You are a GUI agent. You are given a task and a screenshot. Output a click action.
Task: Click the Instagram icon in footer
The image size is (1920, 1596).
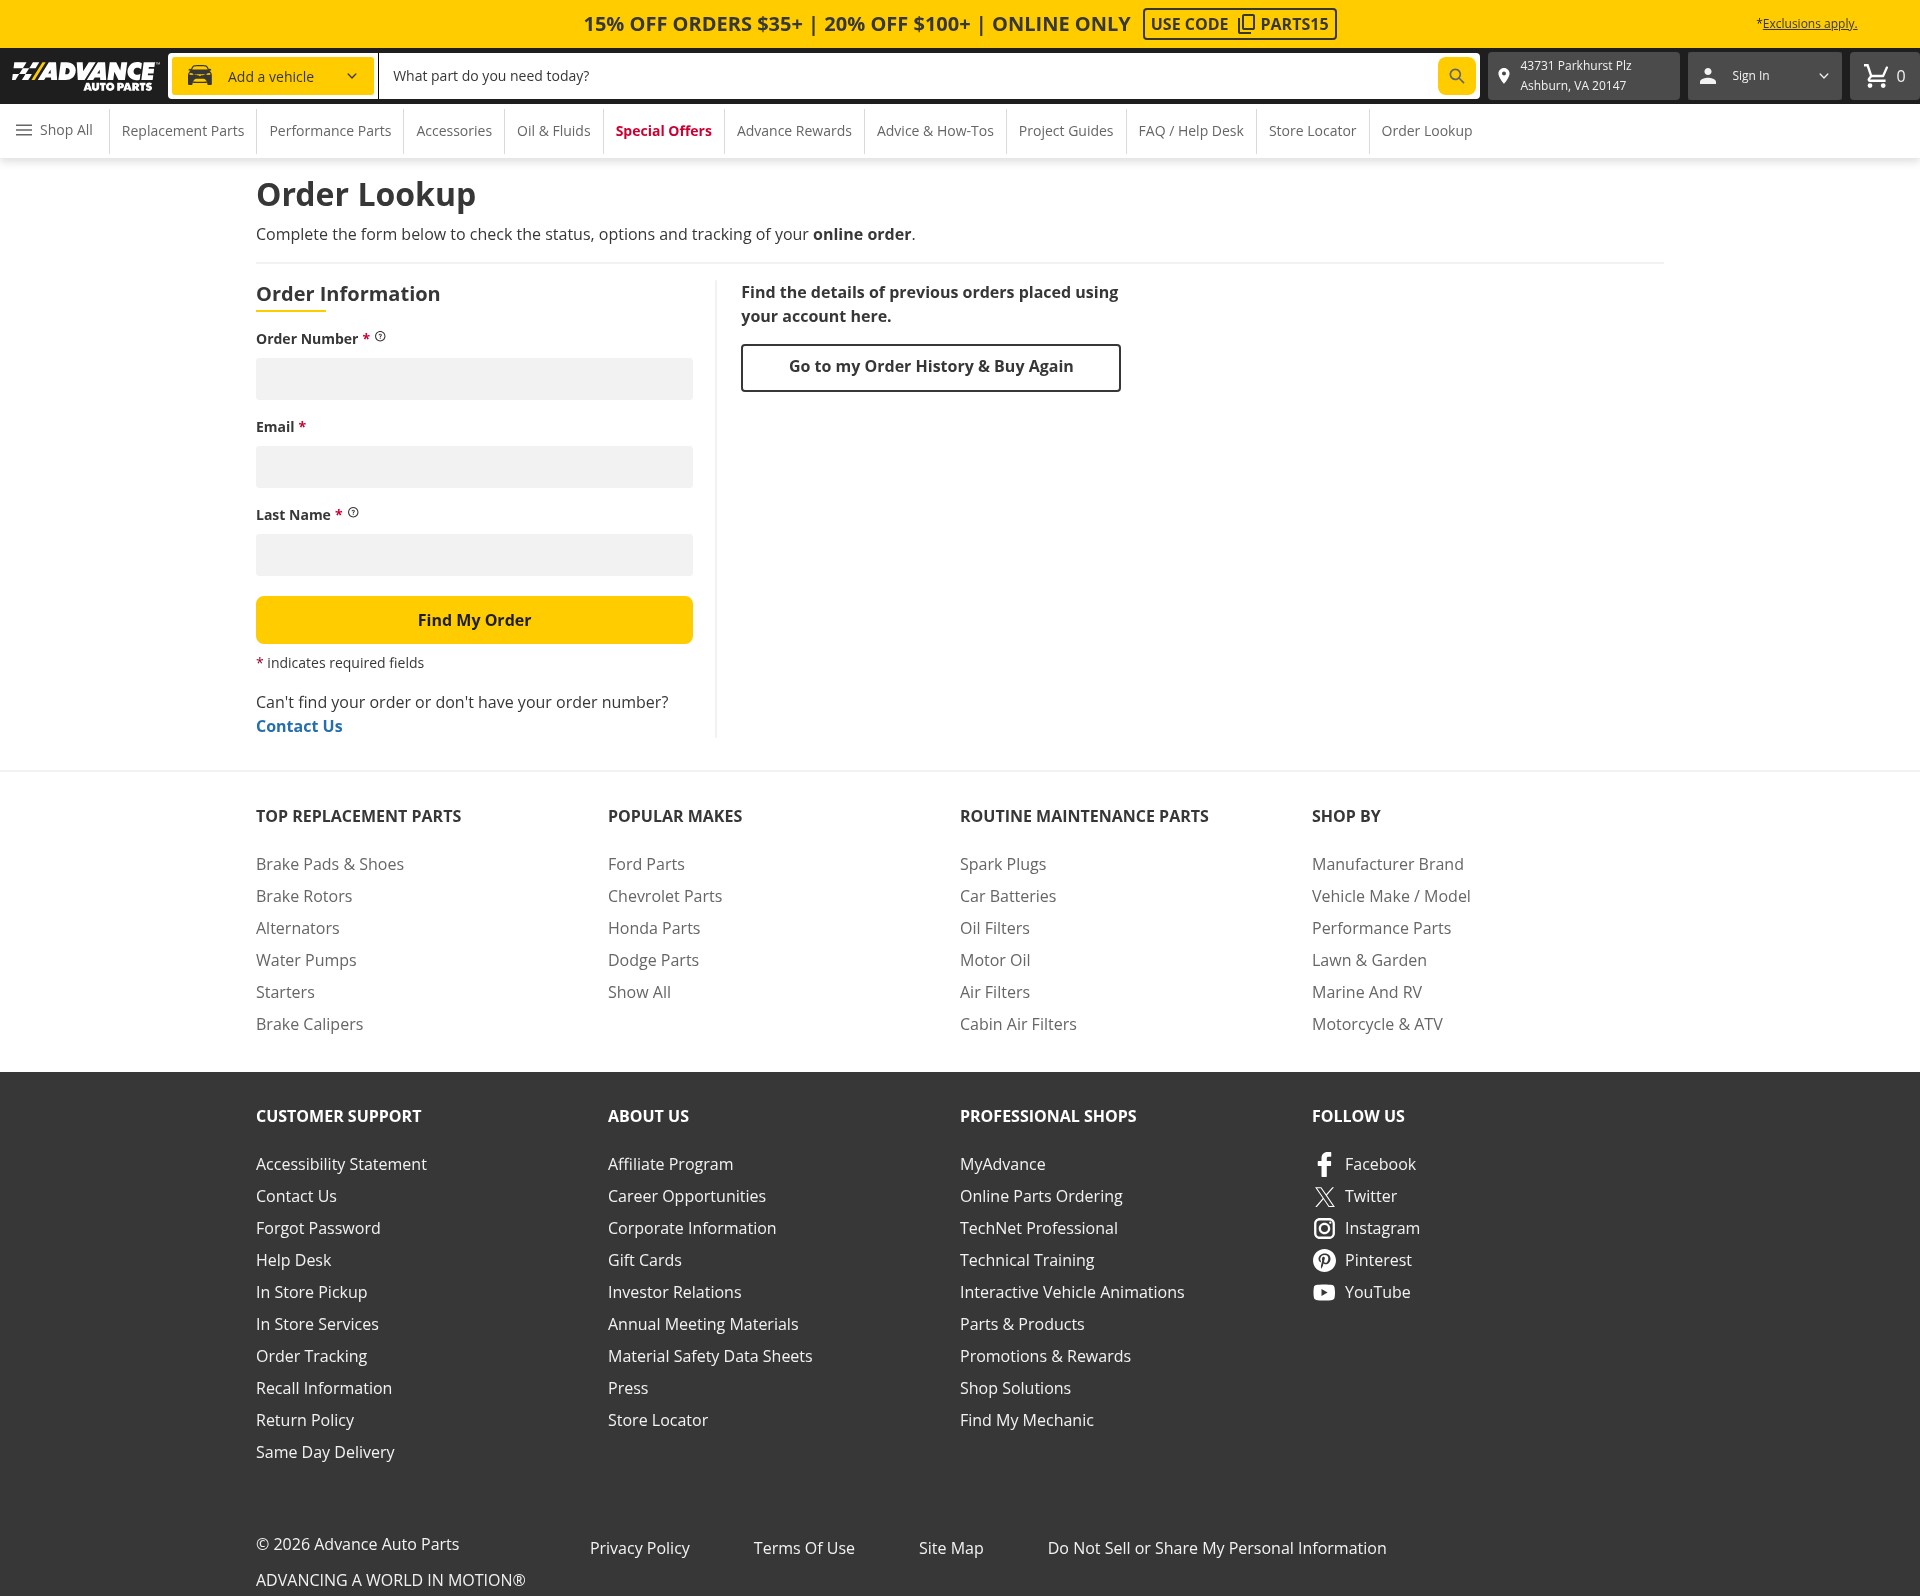tap(1324, 1228)
